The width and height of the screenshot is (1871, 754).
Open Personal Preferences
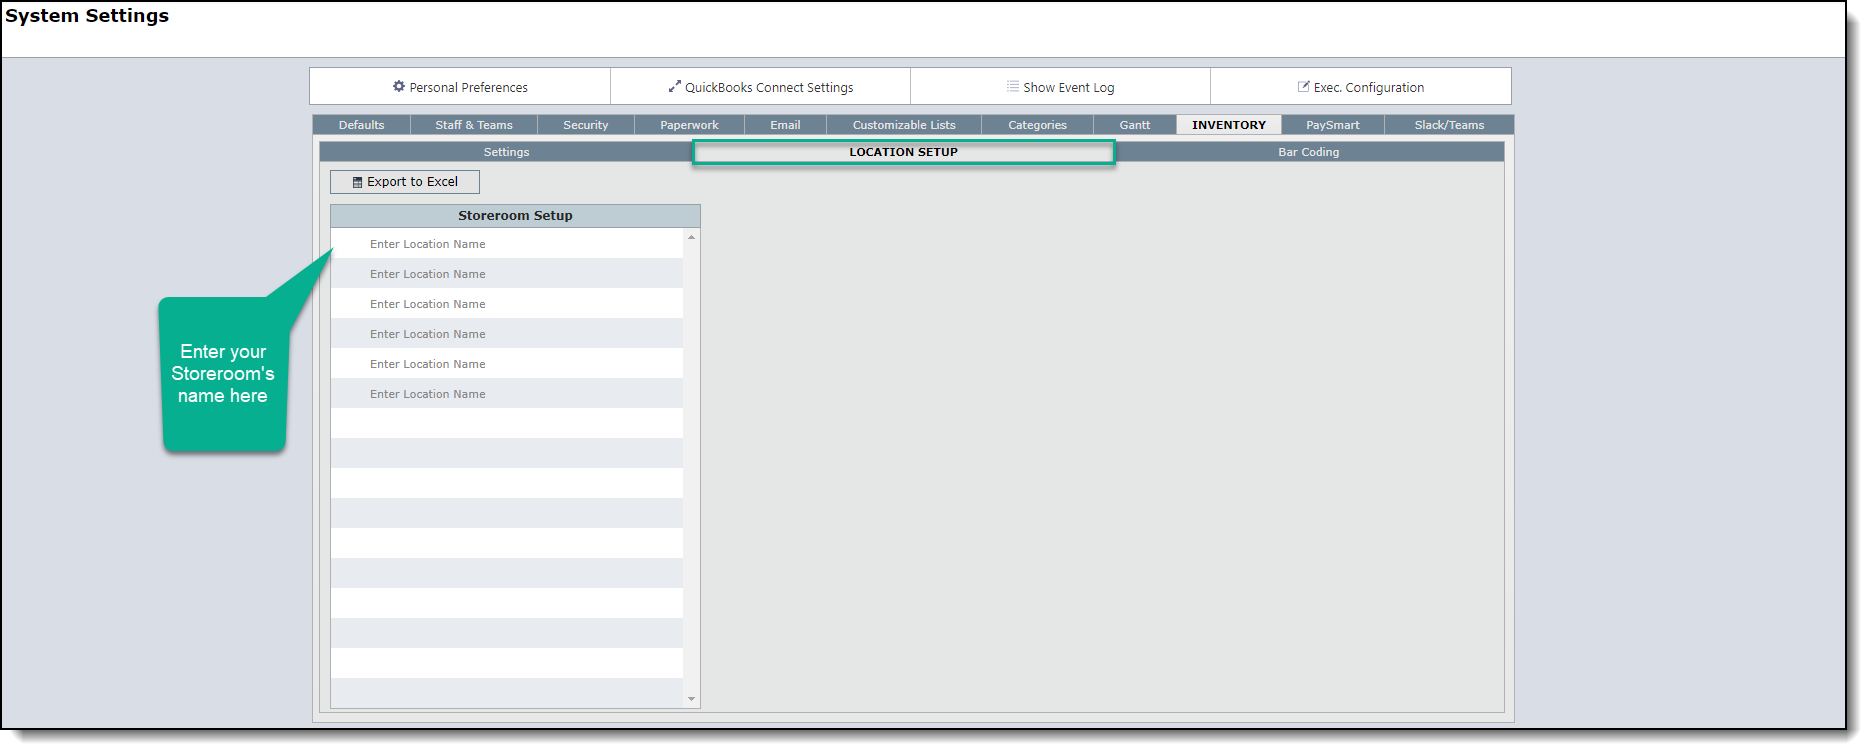click(x=460, y=87)
